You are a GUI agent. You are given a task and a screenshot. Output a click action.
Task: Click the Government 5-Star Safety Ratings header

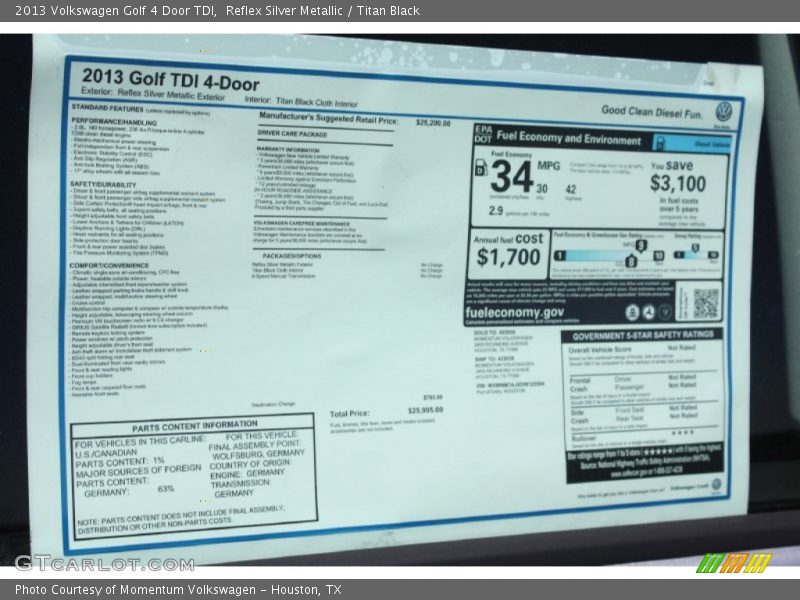[x=643, y=335]
